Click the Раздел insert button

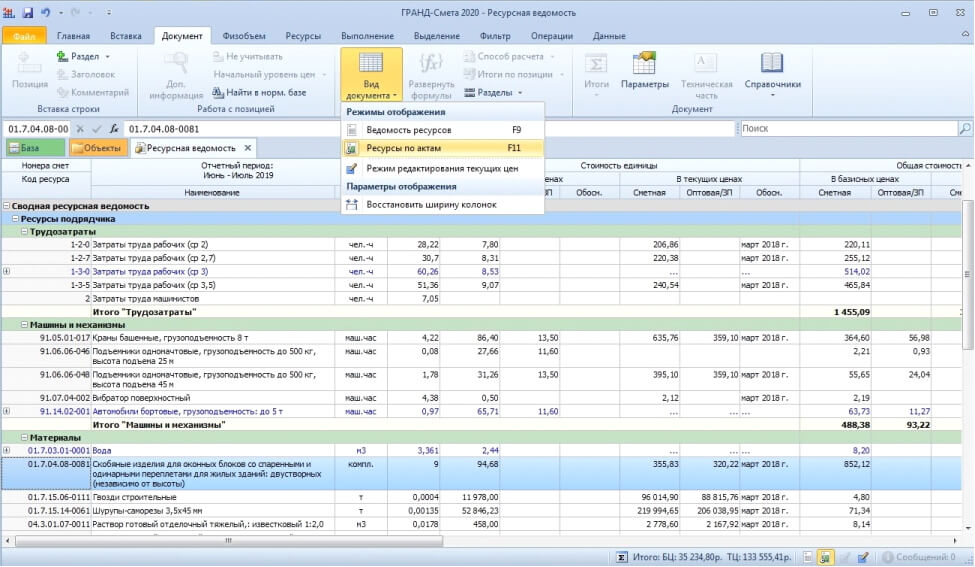click(83, 57)
